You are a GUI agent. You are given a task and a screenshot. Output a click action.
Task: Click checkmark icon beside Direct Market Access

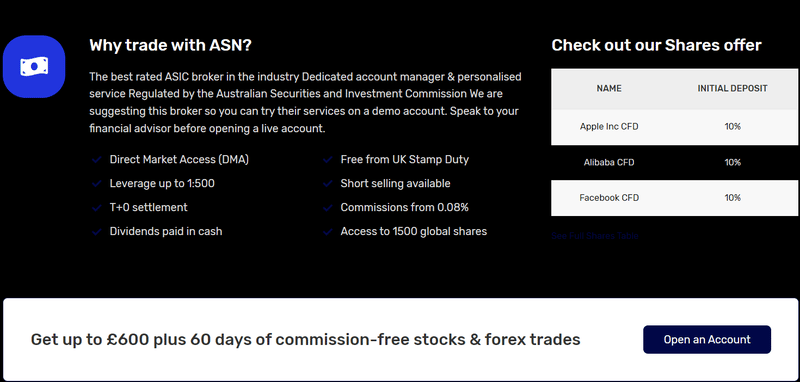[96, 160]
